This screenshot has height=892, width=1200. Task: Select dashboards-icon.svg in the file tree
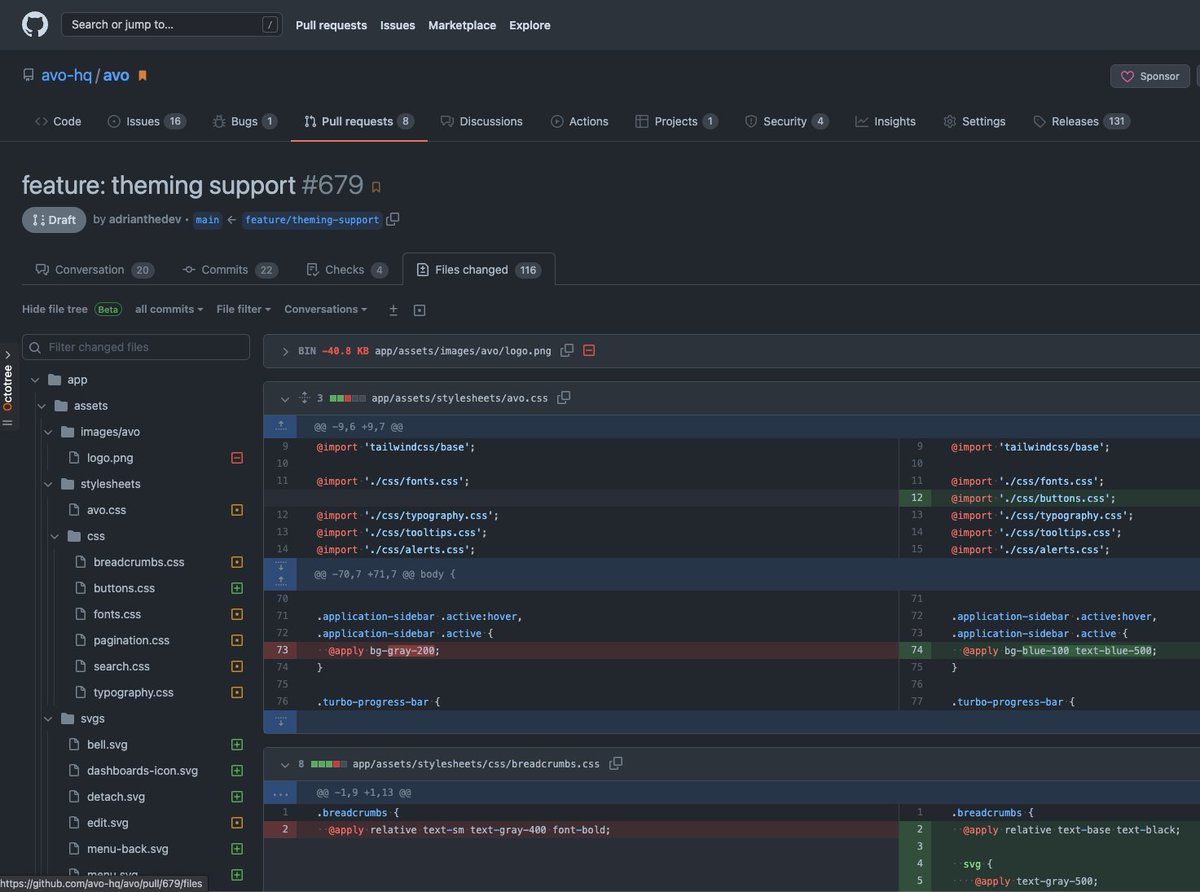pyautogui.click(x=142, y=771)
